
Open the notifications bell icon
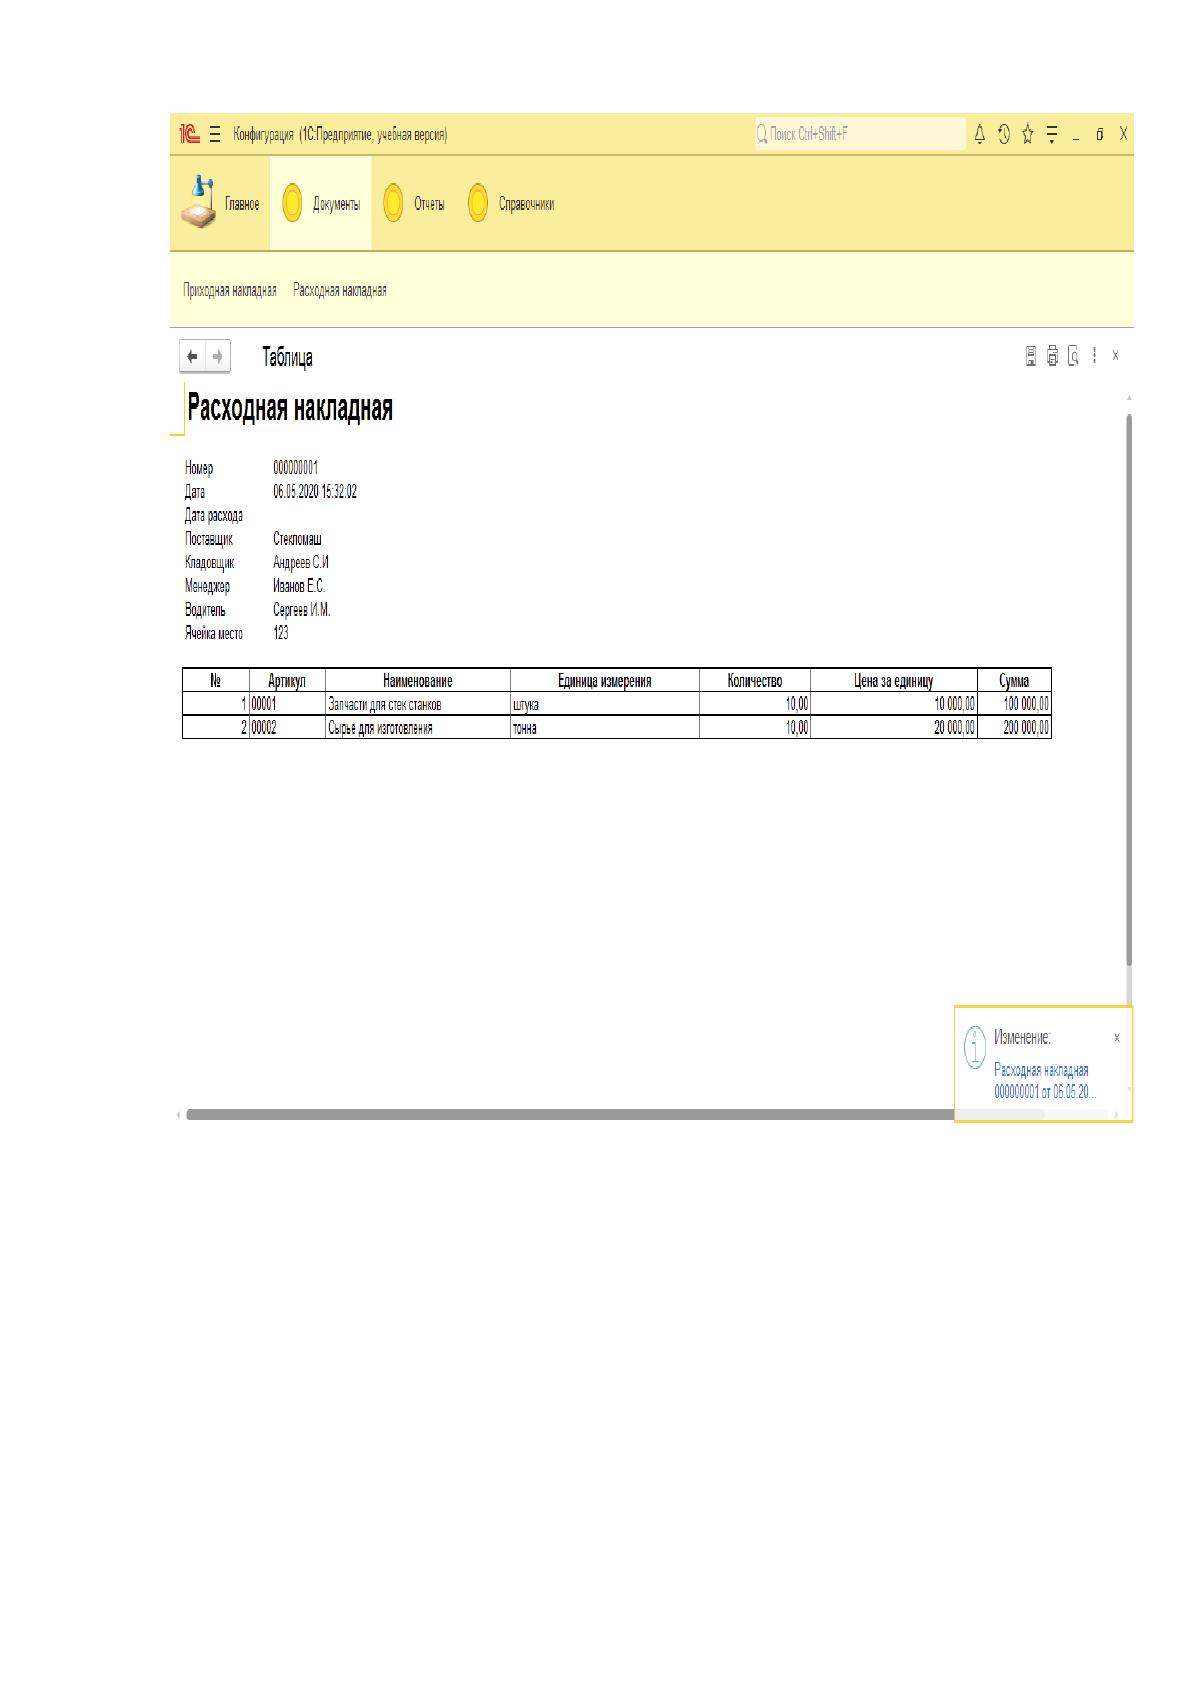point(979,134)
